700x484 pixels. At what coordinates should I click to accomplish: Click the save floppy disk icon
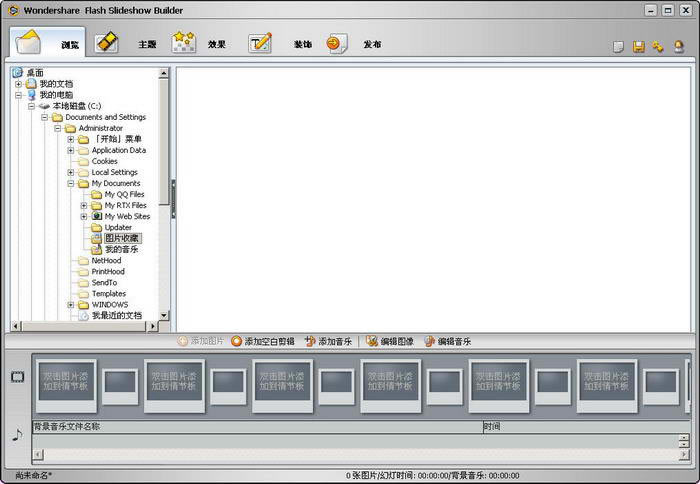(x=639, y=46)
